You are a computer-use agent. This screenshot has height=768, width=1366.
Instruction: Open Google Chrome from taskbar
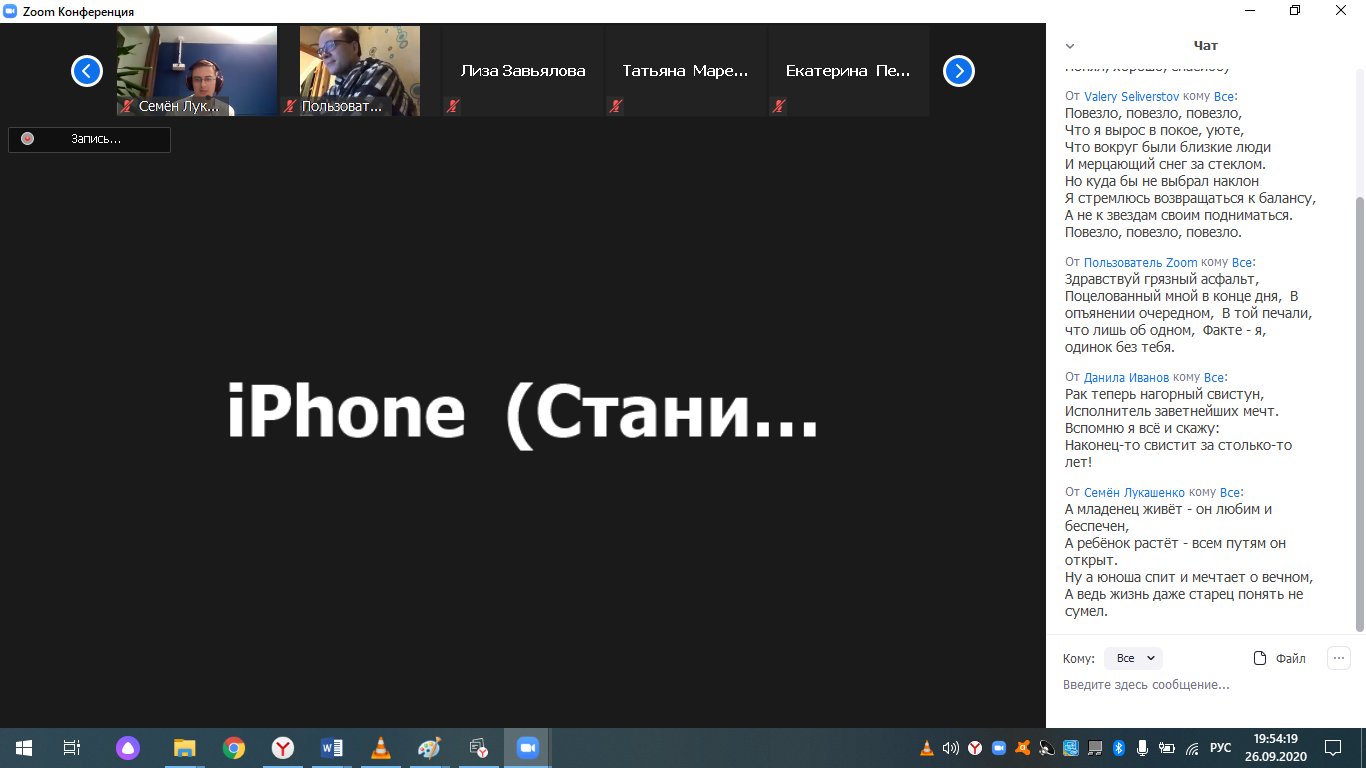(234, 748)
